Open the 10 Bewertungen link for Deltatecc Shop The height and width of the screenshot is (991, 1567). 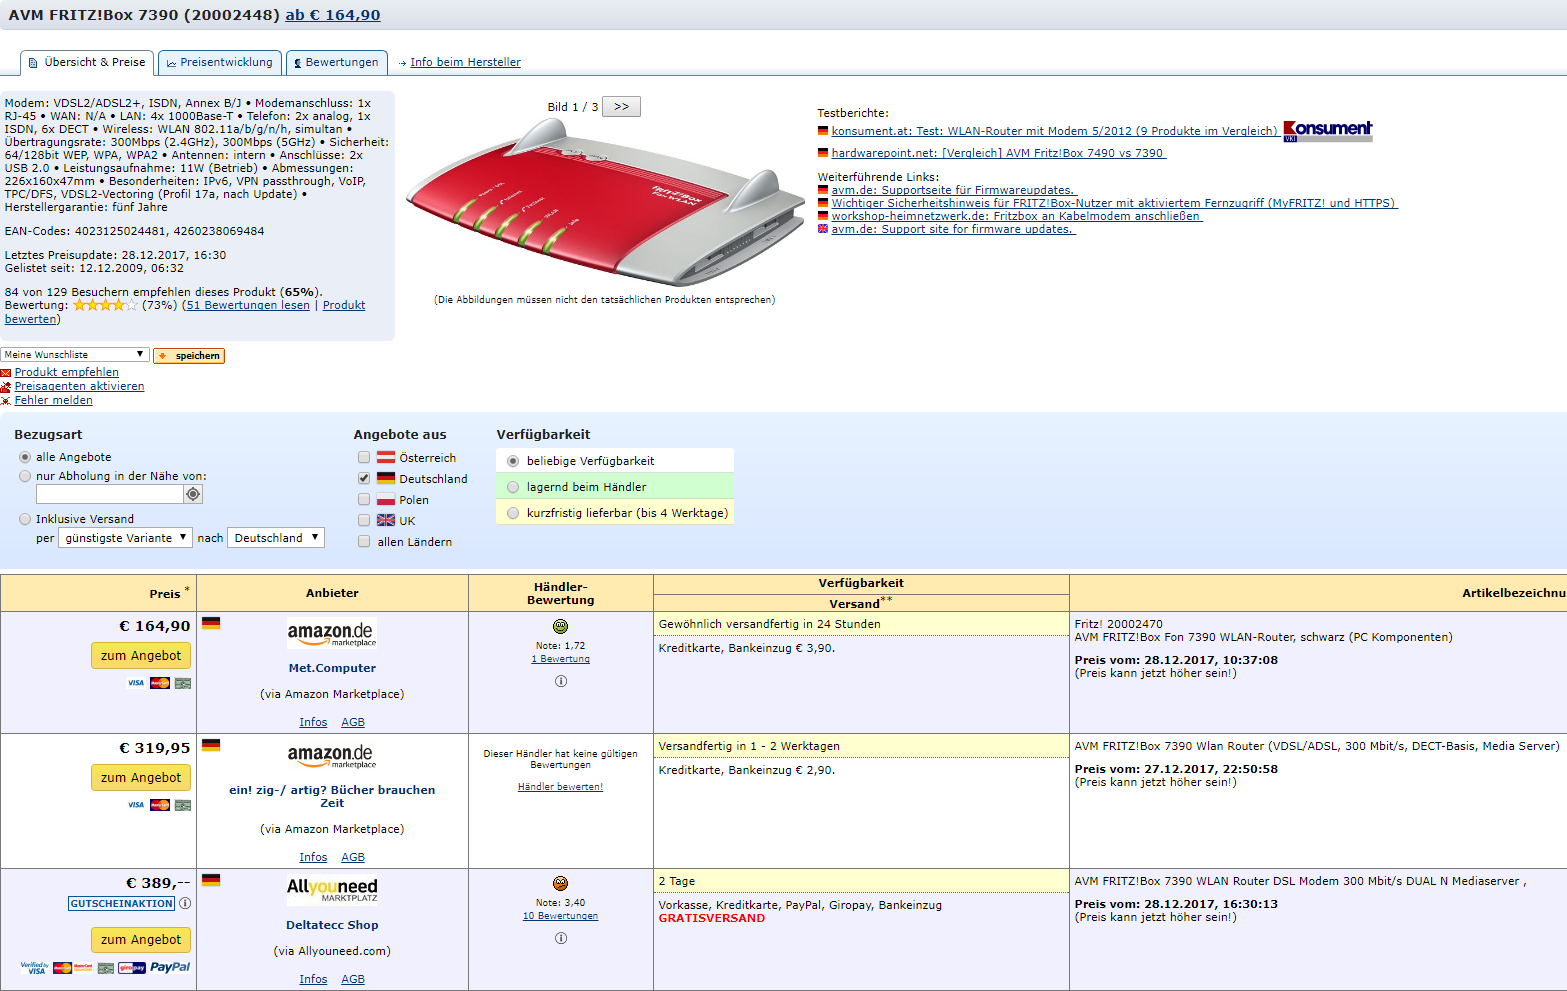pyautogui.click(x=560, y=916)
